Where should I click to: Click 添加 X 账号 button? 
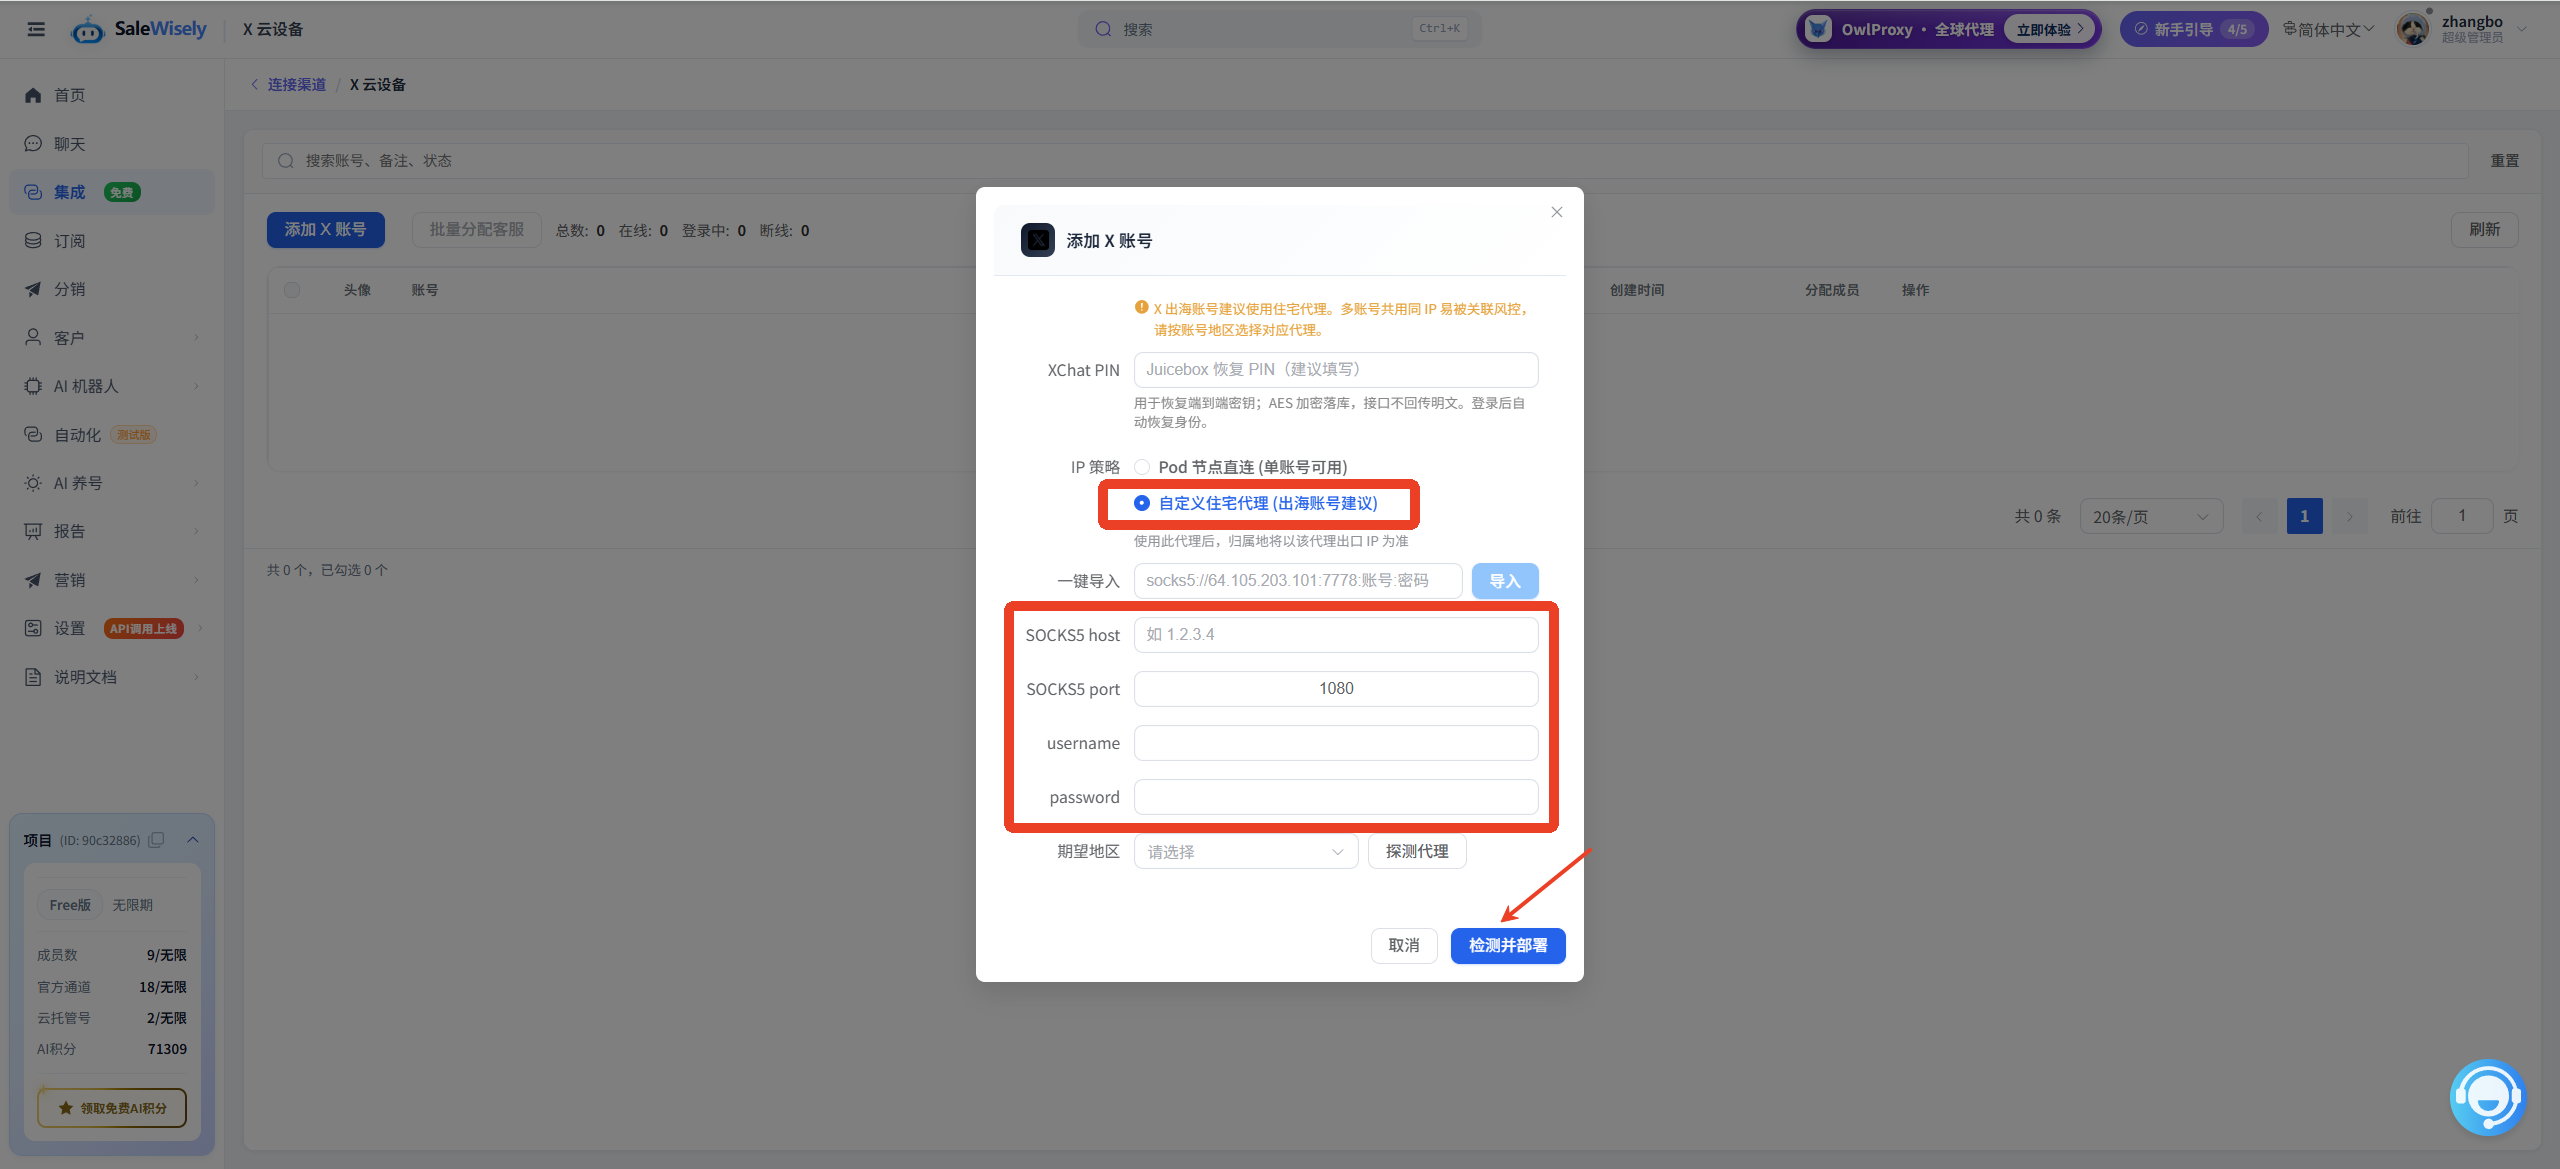pyautogui.click(x=325, y=230)
